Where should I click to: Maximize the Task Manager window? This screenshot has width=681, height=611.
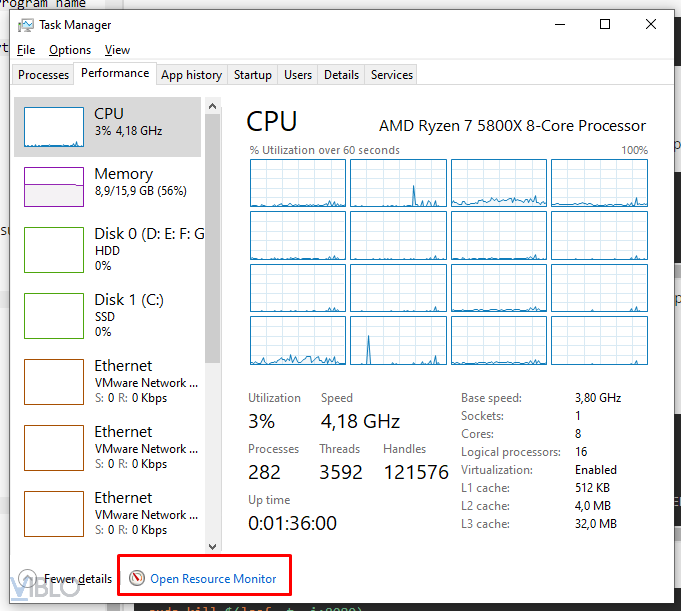[x=605, y=24]
